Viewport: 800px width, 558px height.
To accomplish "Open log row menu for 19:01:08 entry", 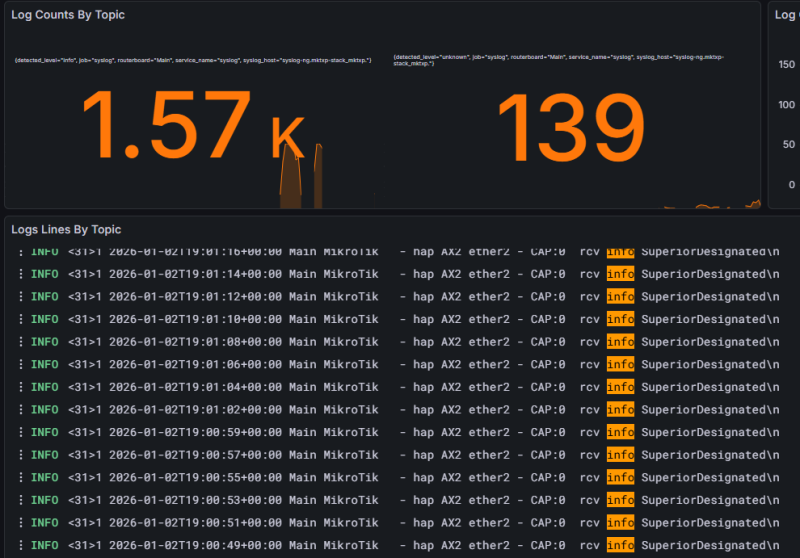I will 20,342.
